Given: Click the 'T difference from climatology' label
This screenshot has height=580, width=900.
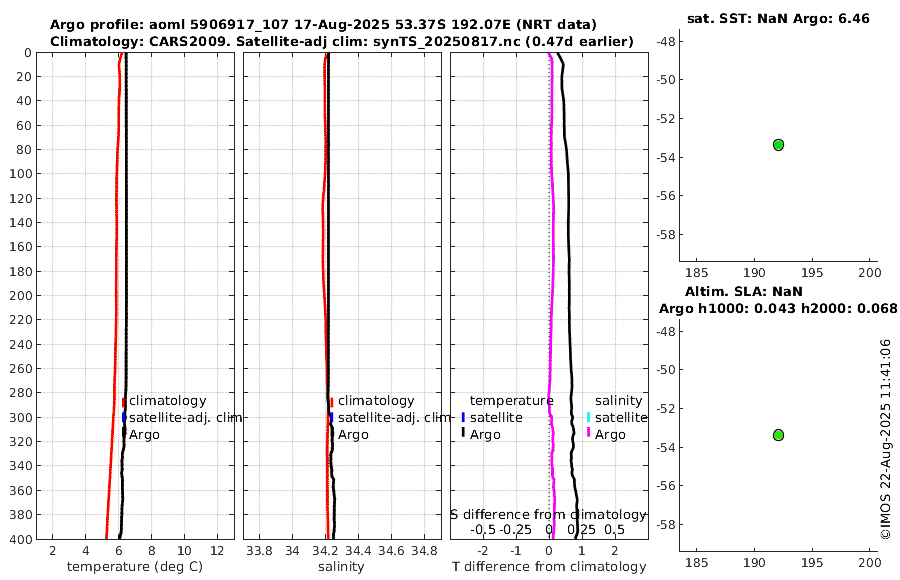Looking at the screenshot, I should point(549,567).
